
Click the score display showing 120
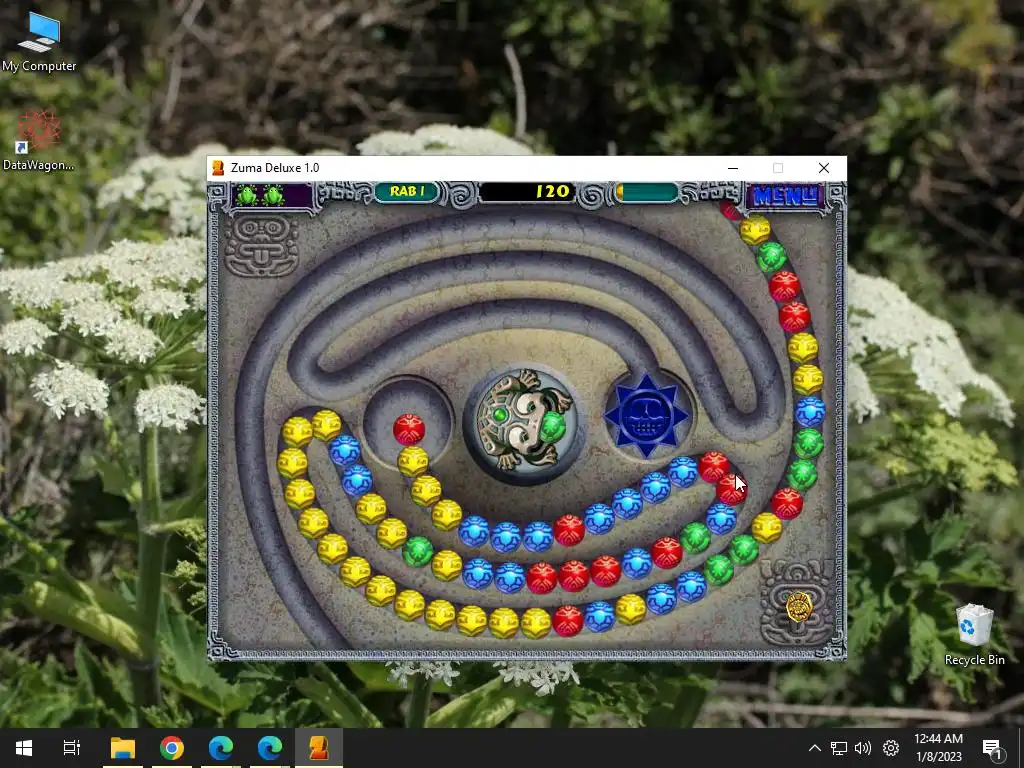point(526,191)
